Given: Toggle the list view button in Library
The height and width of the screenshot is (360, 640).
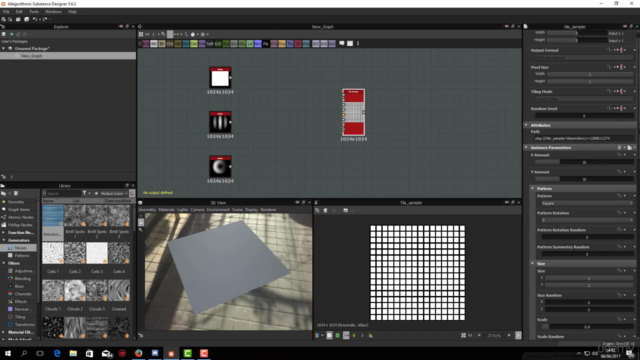Looking at the screenshot, I should pos(132,193).
